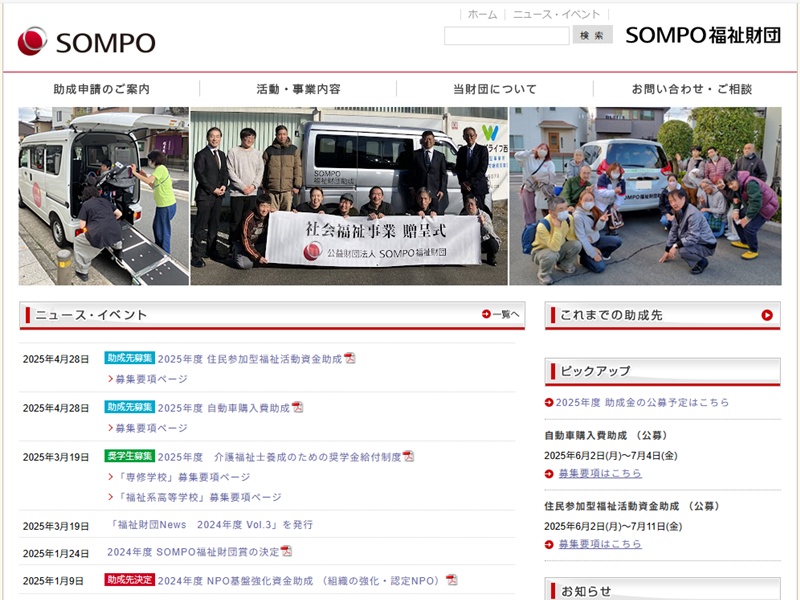
Task: Go to ニュース・イベント in top navigation
Action: (x=556, y=15)
